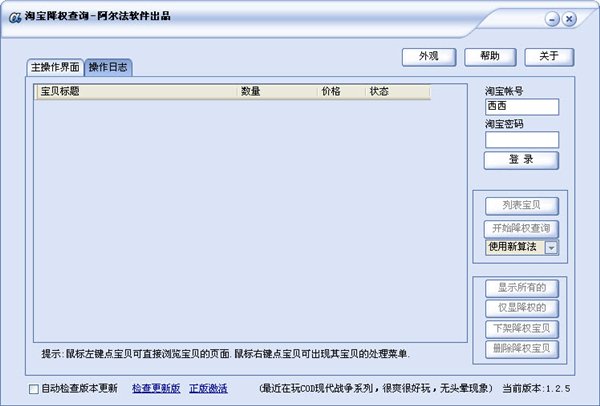This screenshot has height=406, width=600.
Task: Focus the 淘宝密码 input field
Action: [522, 140]
